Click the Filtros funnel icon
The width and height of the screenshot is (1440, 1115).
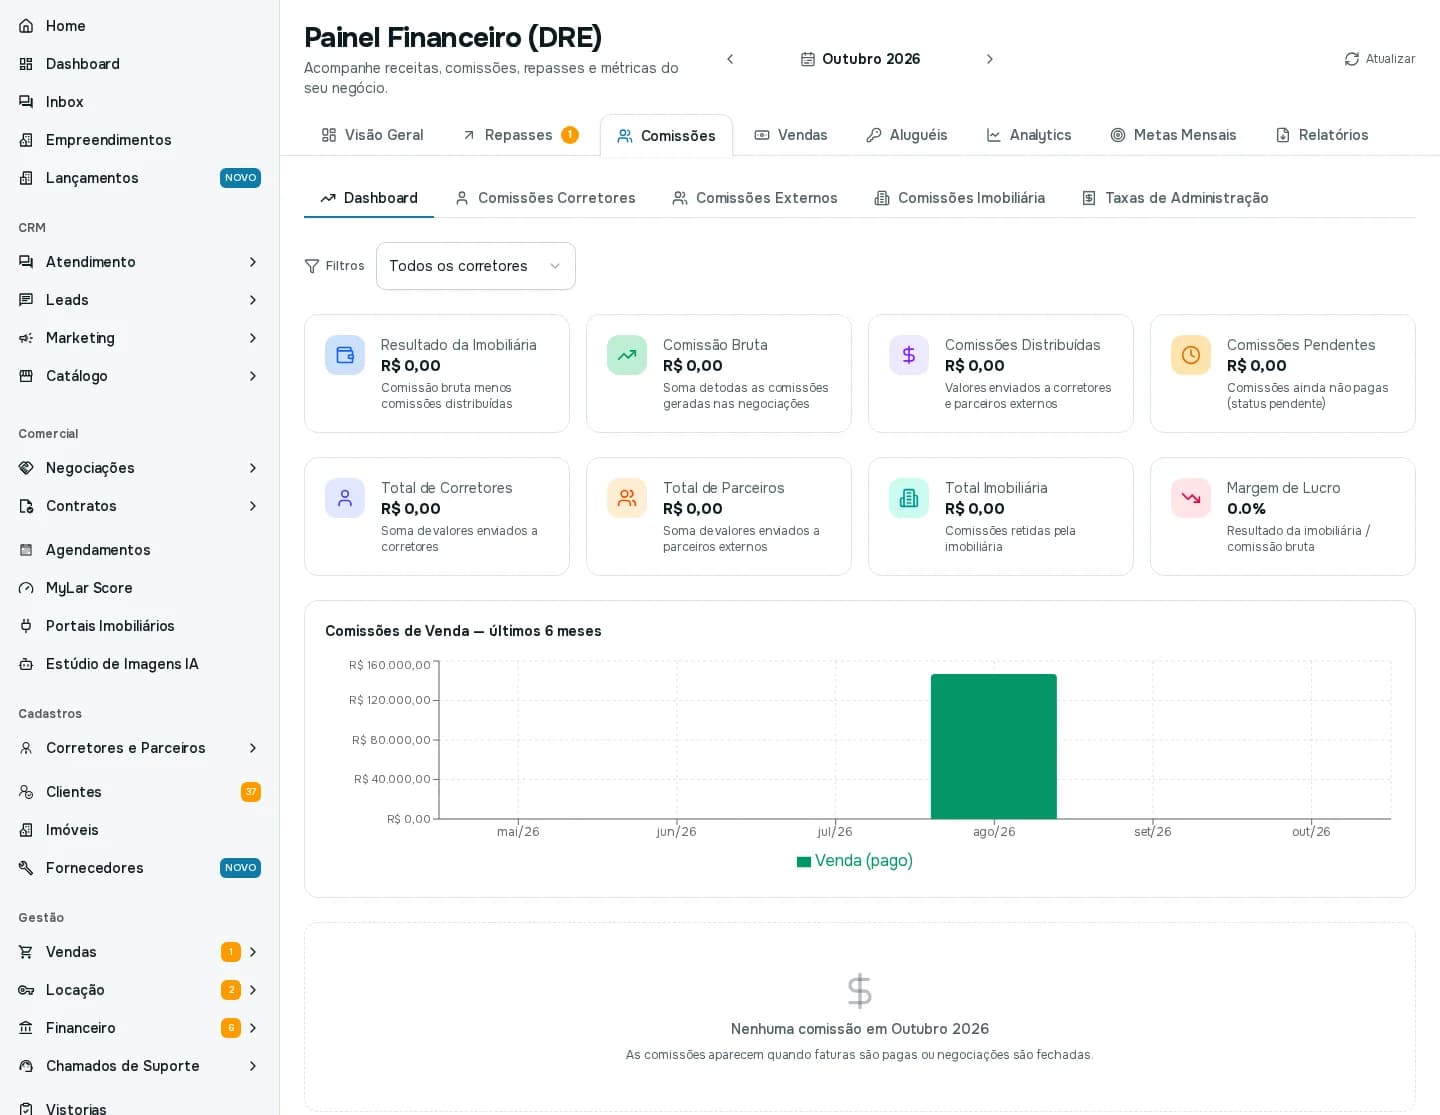pyautogui.click(x=312, y=266)
